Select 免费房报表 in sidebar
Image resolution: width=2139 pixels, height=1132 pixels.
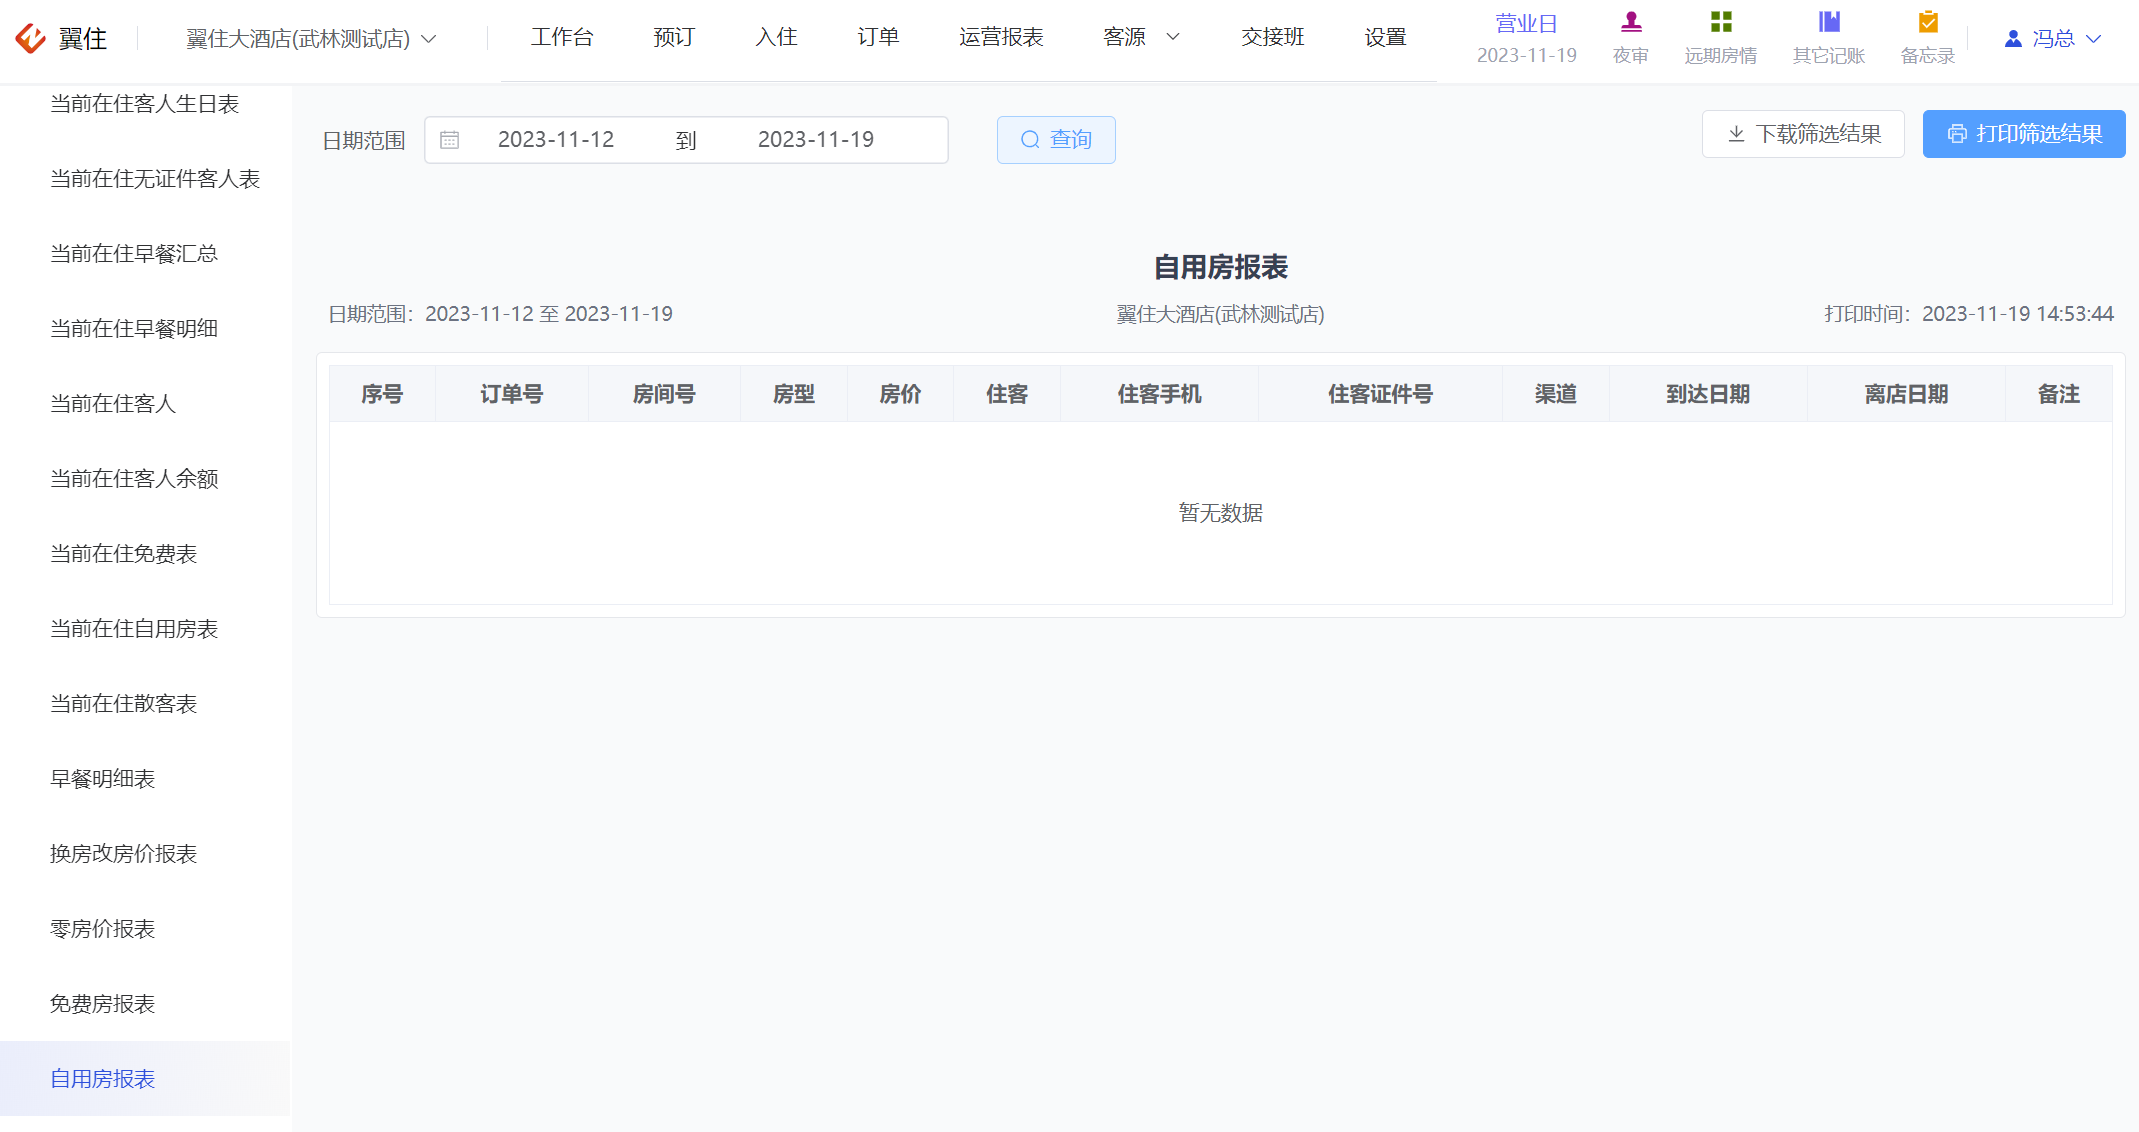pos(145,1004)
